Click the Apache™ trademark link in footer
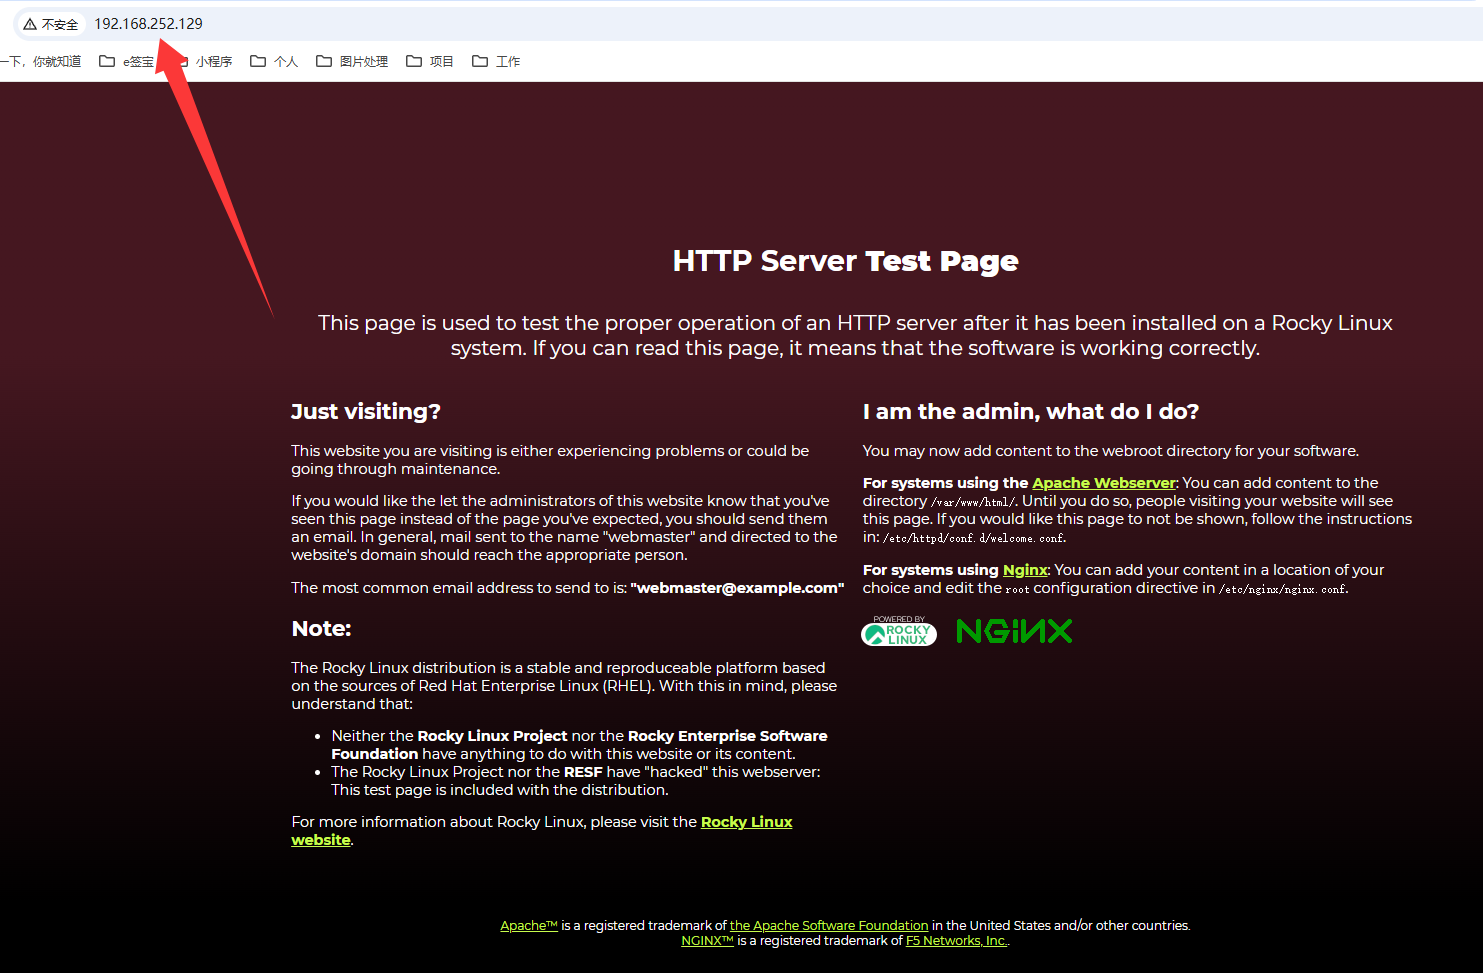This screenshot has height=973, width=1483. coord(529,926)
